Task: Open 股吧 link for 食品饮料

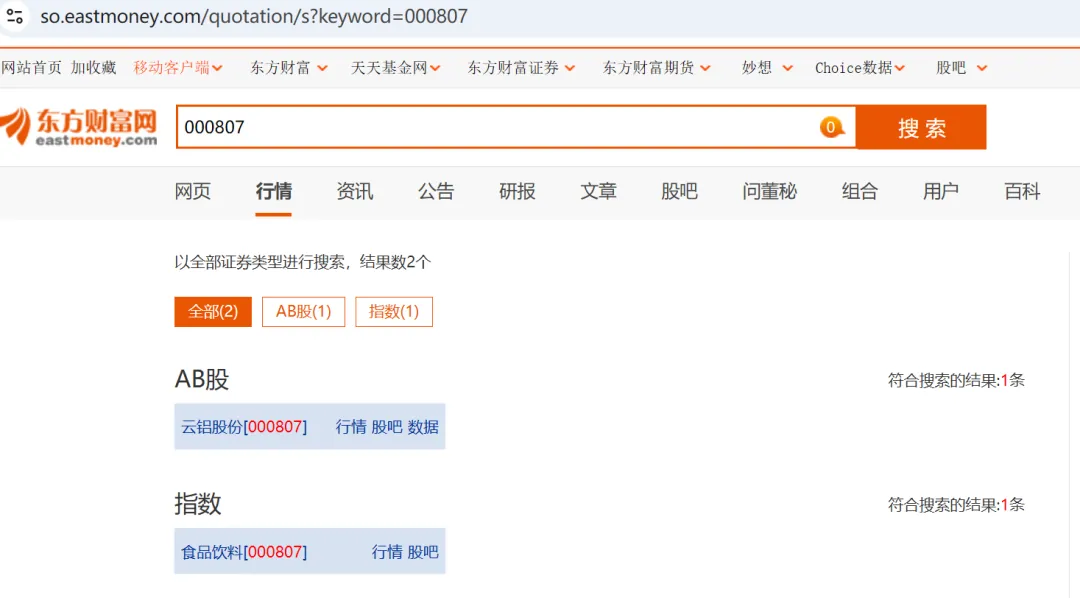Action: point(423,552)
